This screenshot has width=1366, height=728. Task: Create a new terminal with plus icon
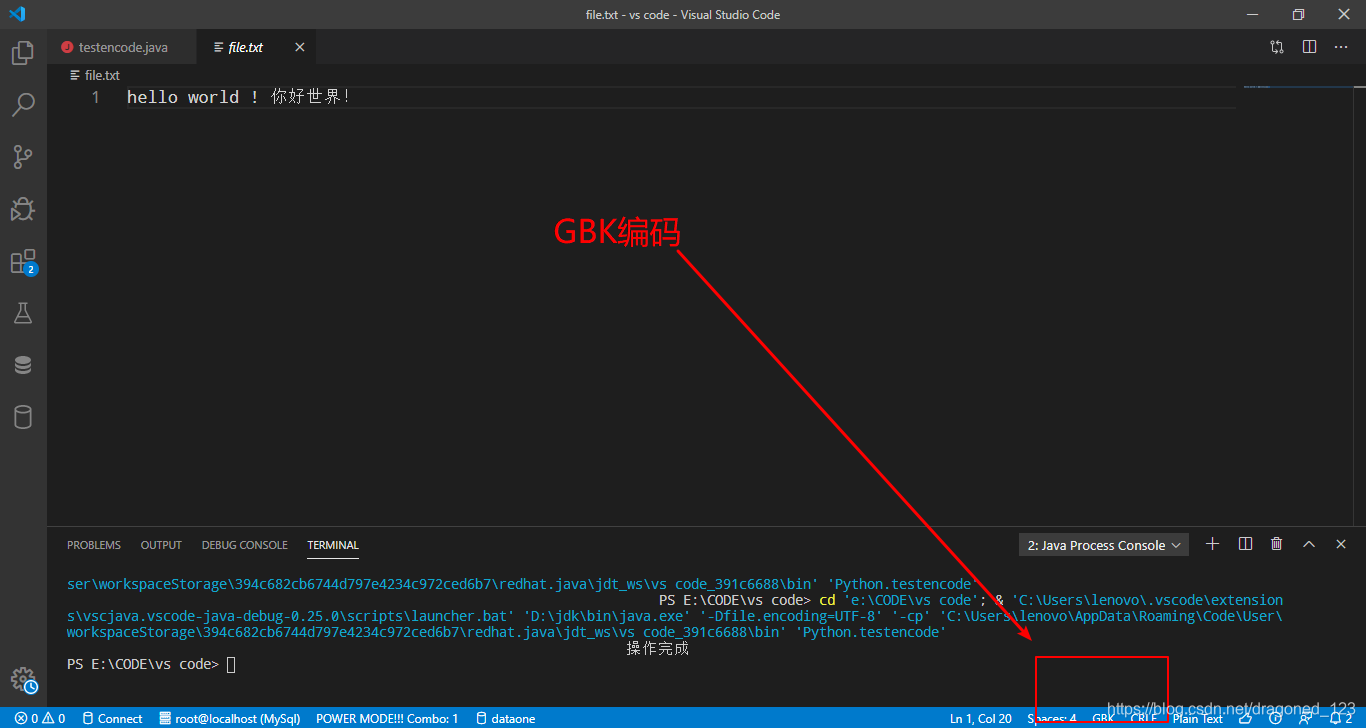pos(1212,544)
